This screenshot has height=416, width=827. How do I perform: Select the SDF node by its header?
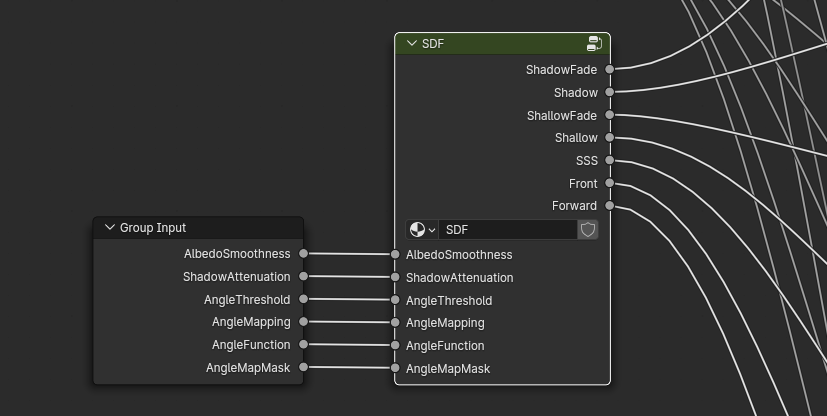point(500,44)
